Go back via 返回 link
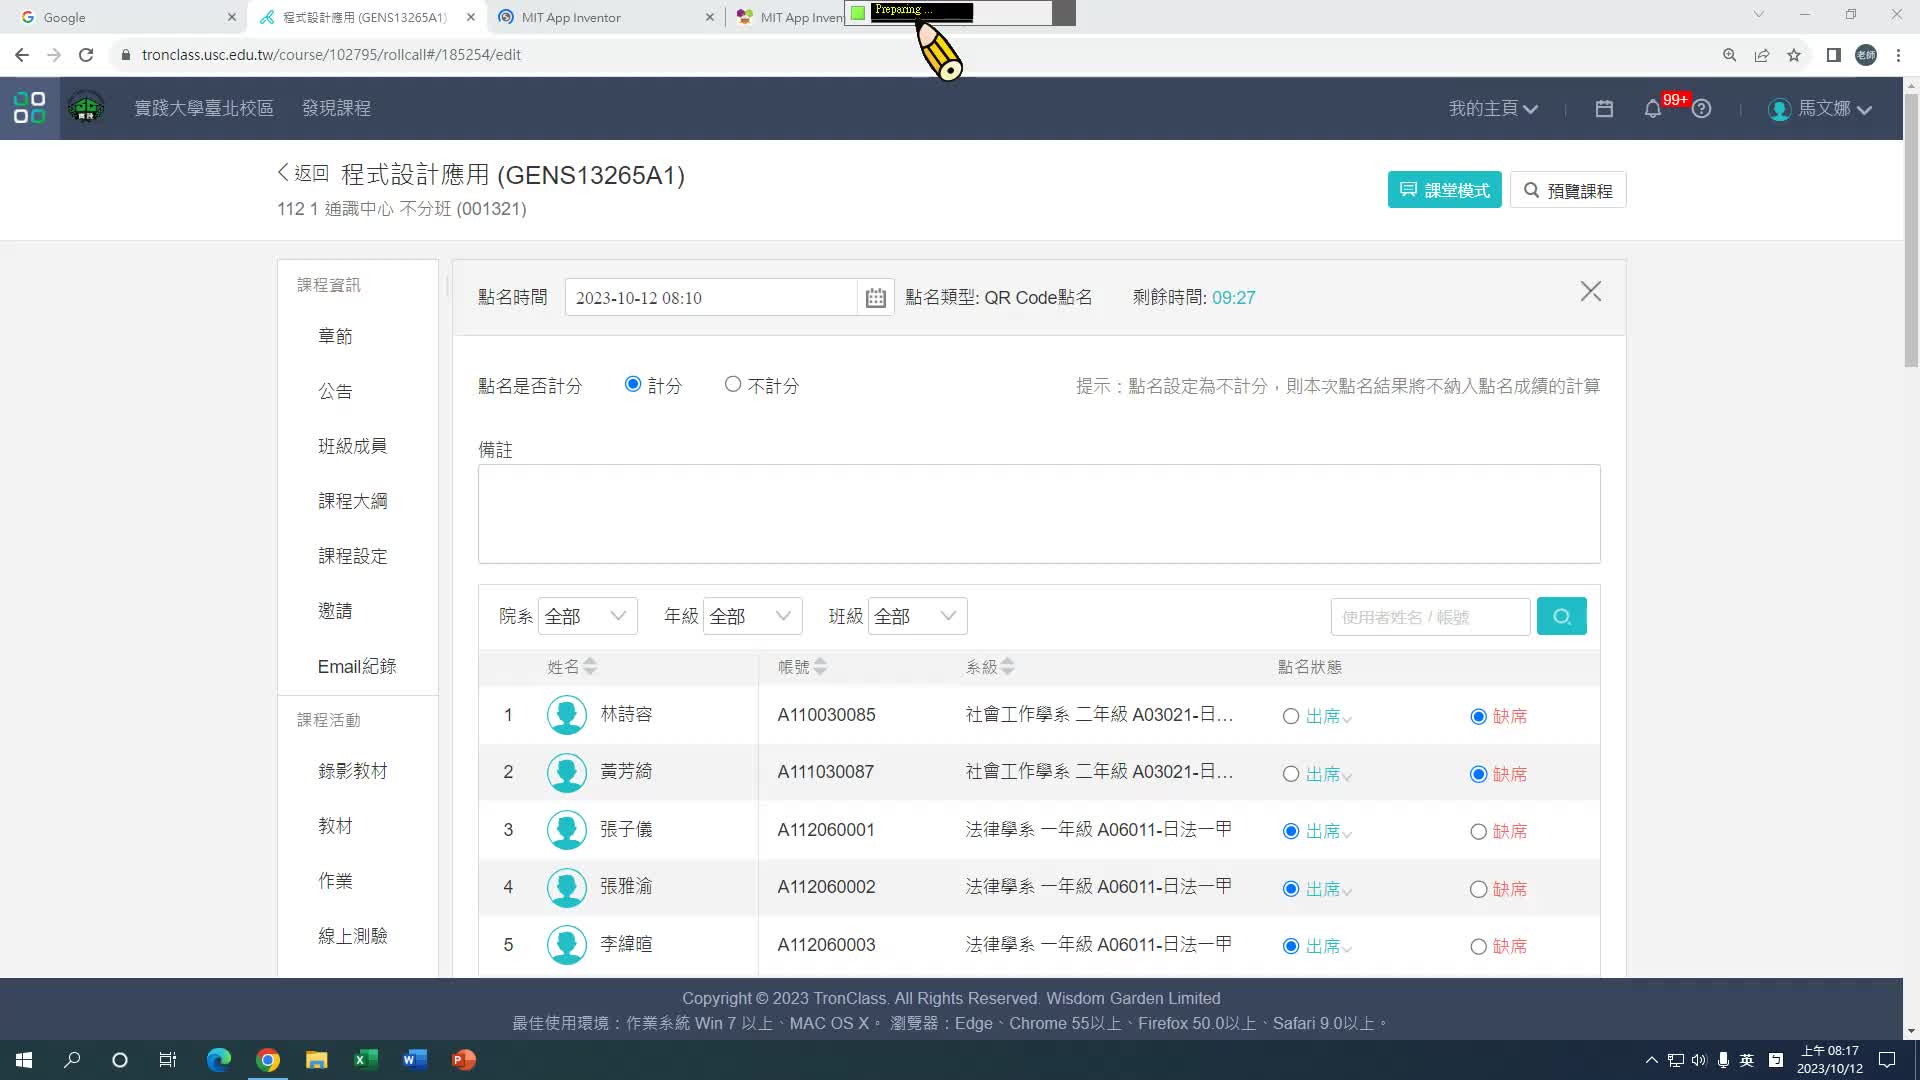The width and height of the screenshot is (1920, 1080). [x=303, y=173]
